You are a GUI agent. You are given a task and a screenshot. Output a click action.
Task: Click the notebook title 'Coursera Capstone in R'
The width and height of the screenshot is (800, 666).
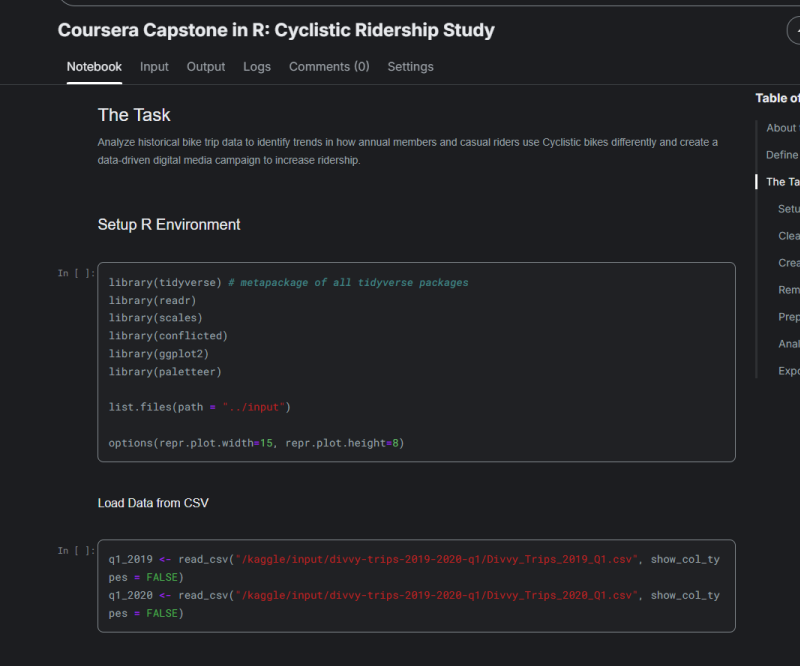click(276, 30)
